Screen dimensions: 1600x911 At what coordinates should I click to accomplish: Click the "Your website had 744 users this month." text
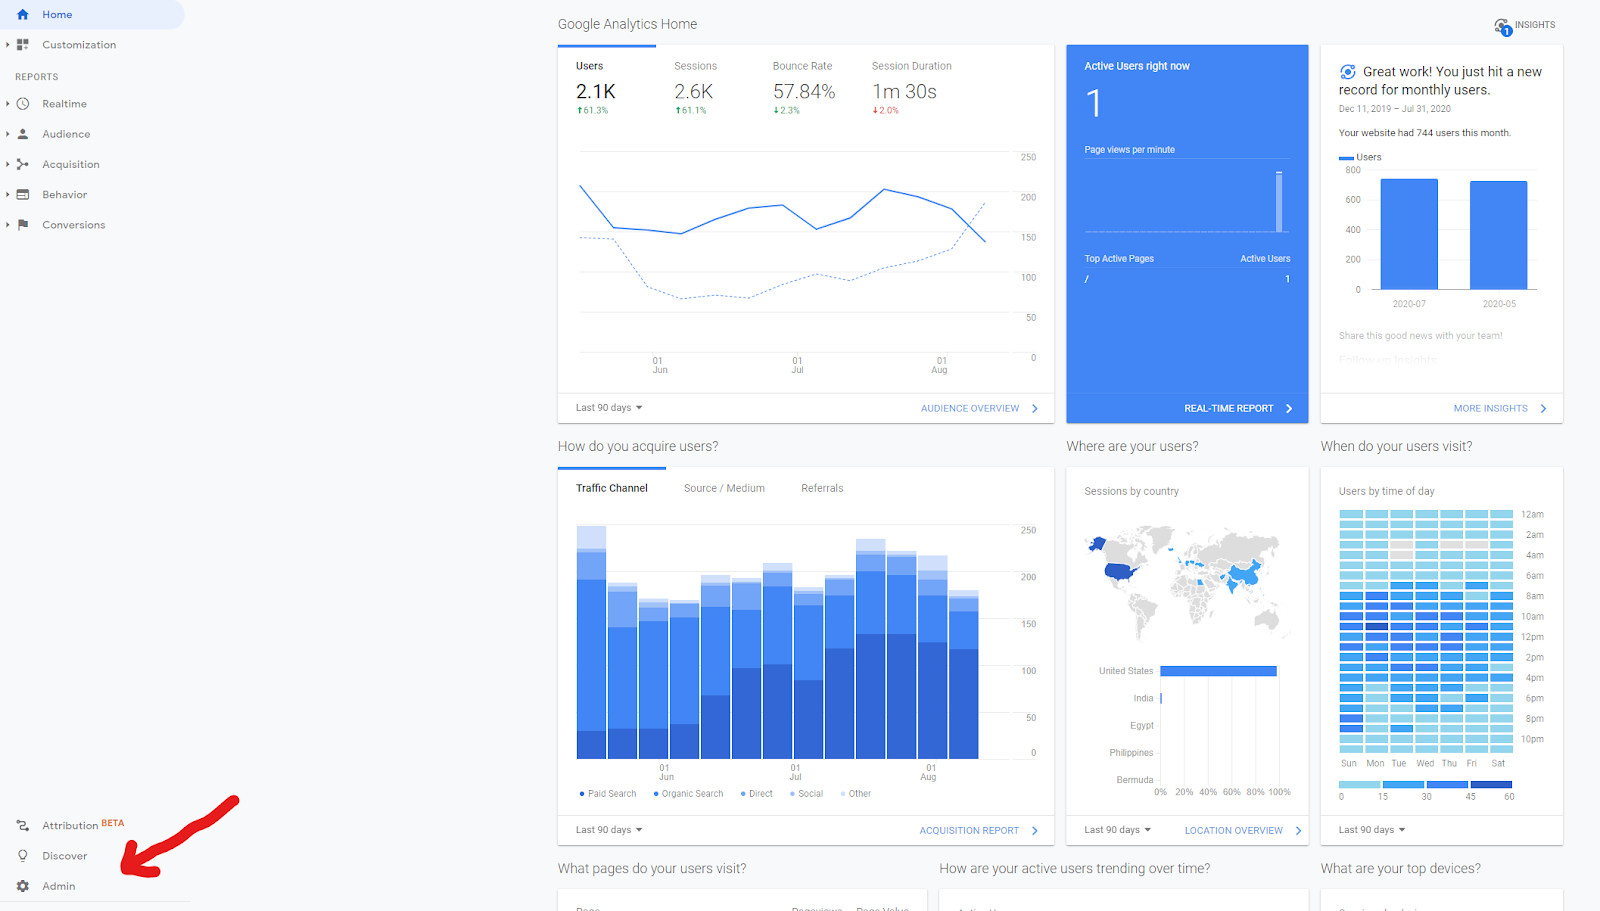[1425, 133]
